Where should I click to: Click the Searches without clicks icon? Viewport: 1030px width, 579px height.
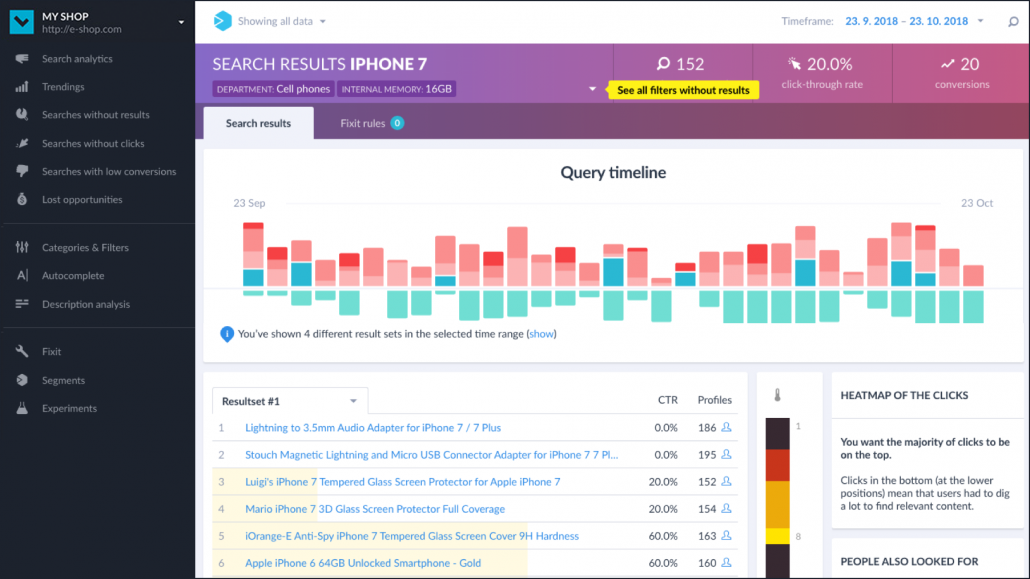tap(22, 143)
